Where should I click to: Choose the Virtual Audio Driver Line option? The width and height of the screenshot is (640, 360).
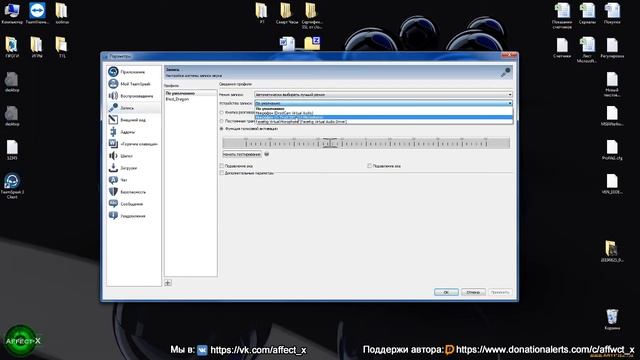point(383,122)
